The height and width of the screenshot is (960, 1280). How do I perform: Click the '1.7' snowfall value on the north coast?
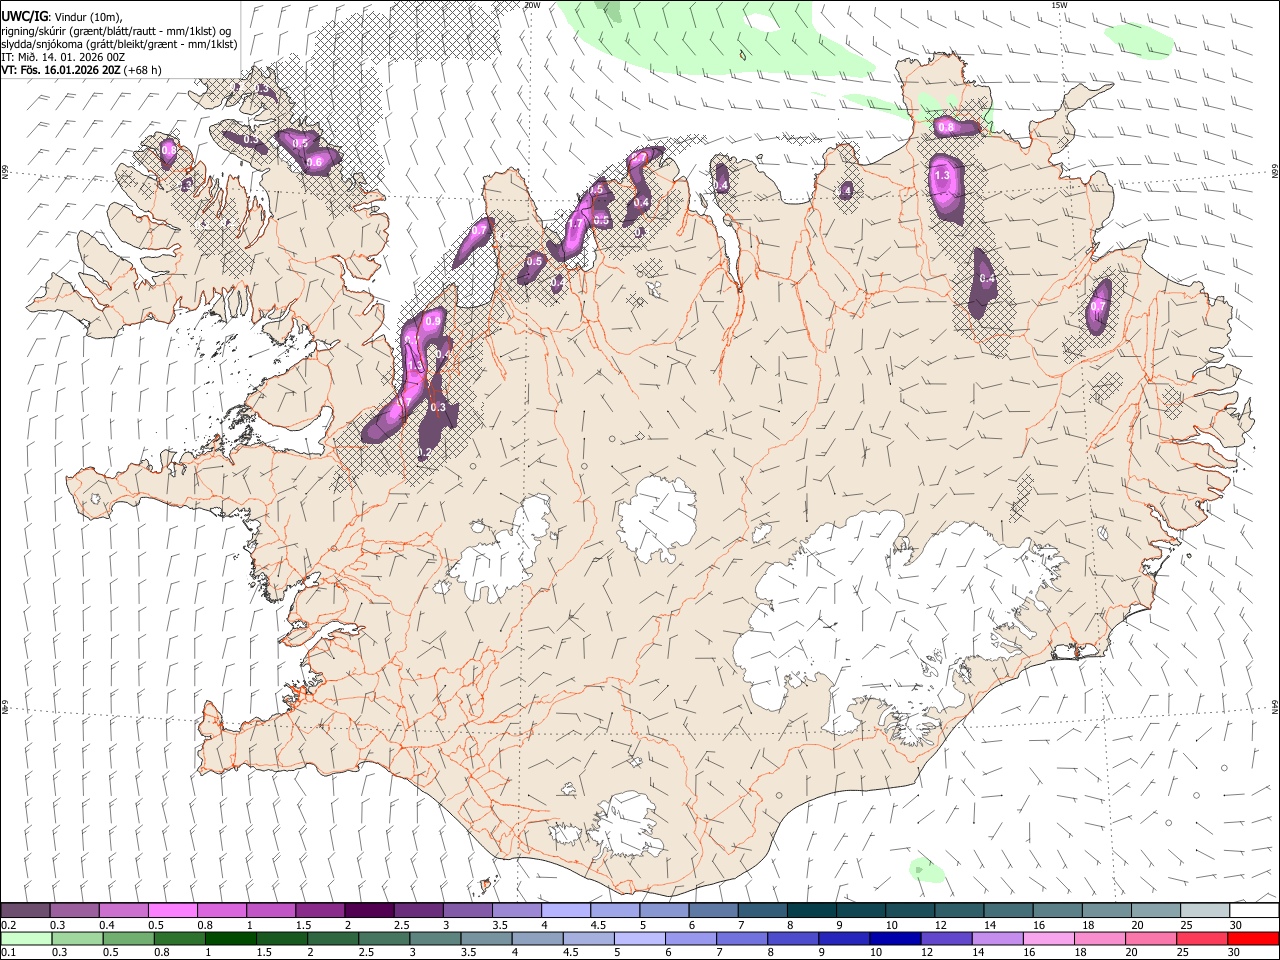point(575,225)
